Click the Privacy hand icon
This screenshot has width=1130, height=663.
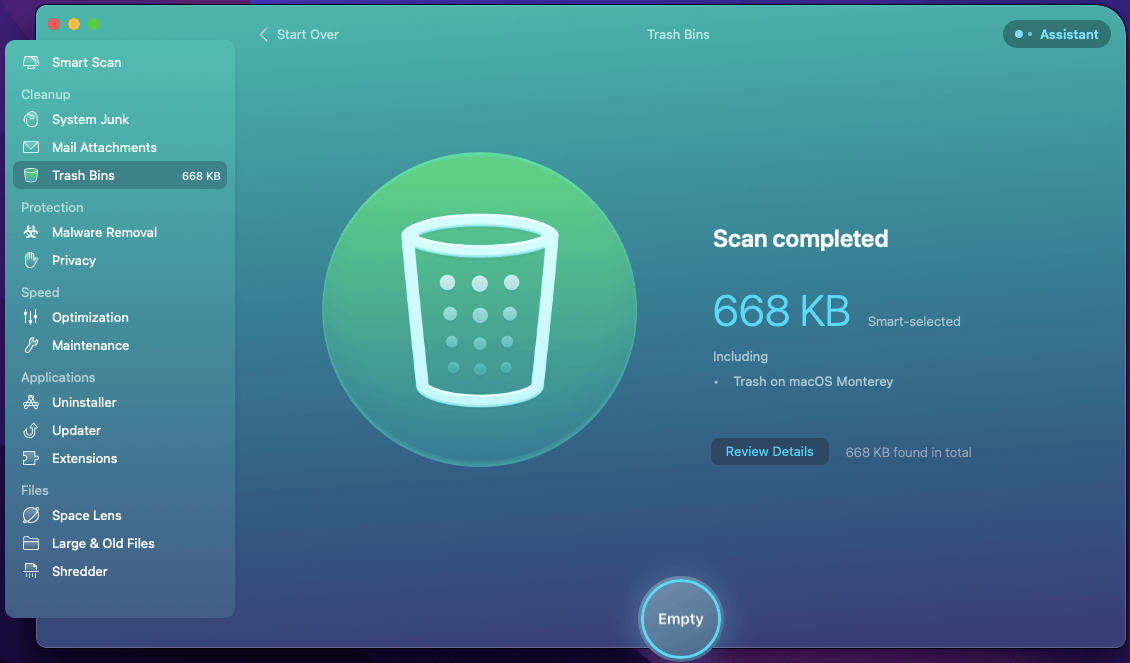pyautogui.click(x=31, y=260)
